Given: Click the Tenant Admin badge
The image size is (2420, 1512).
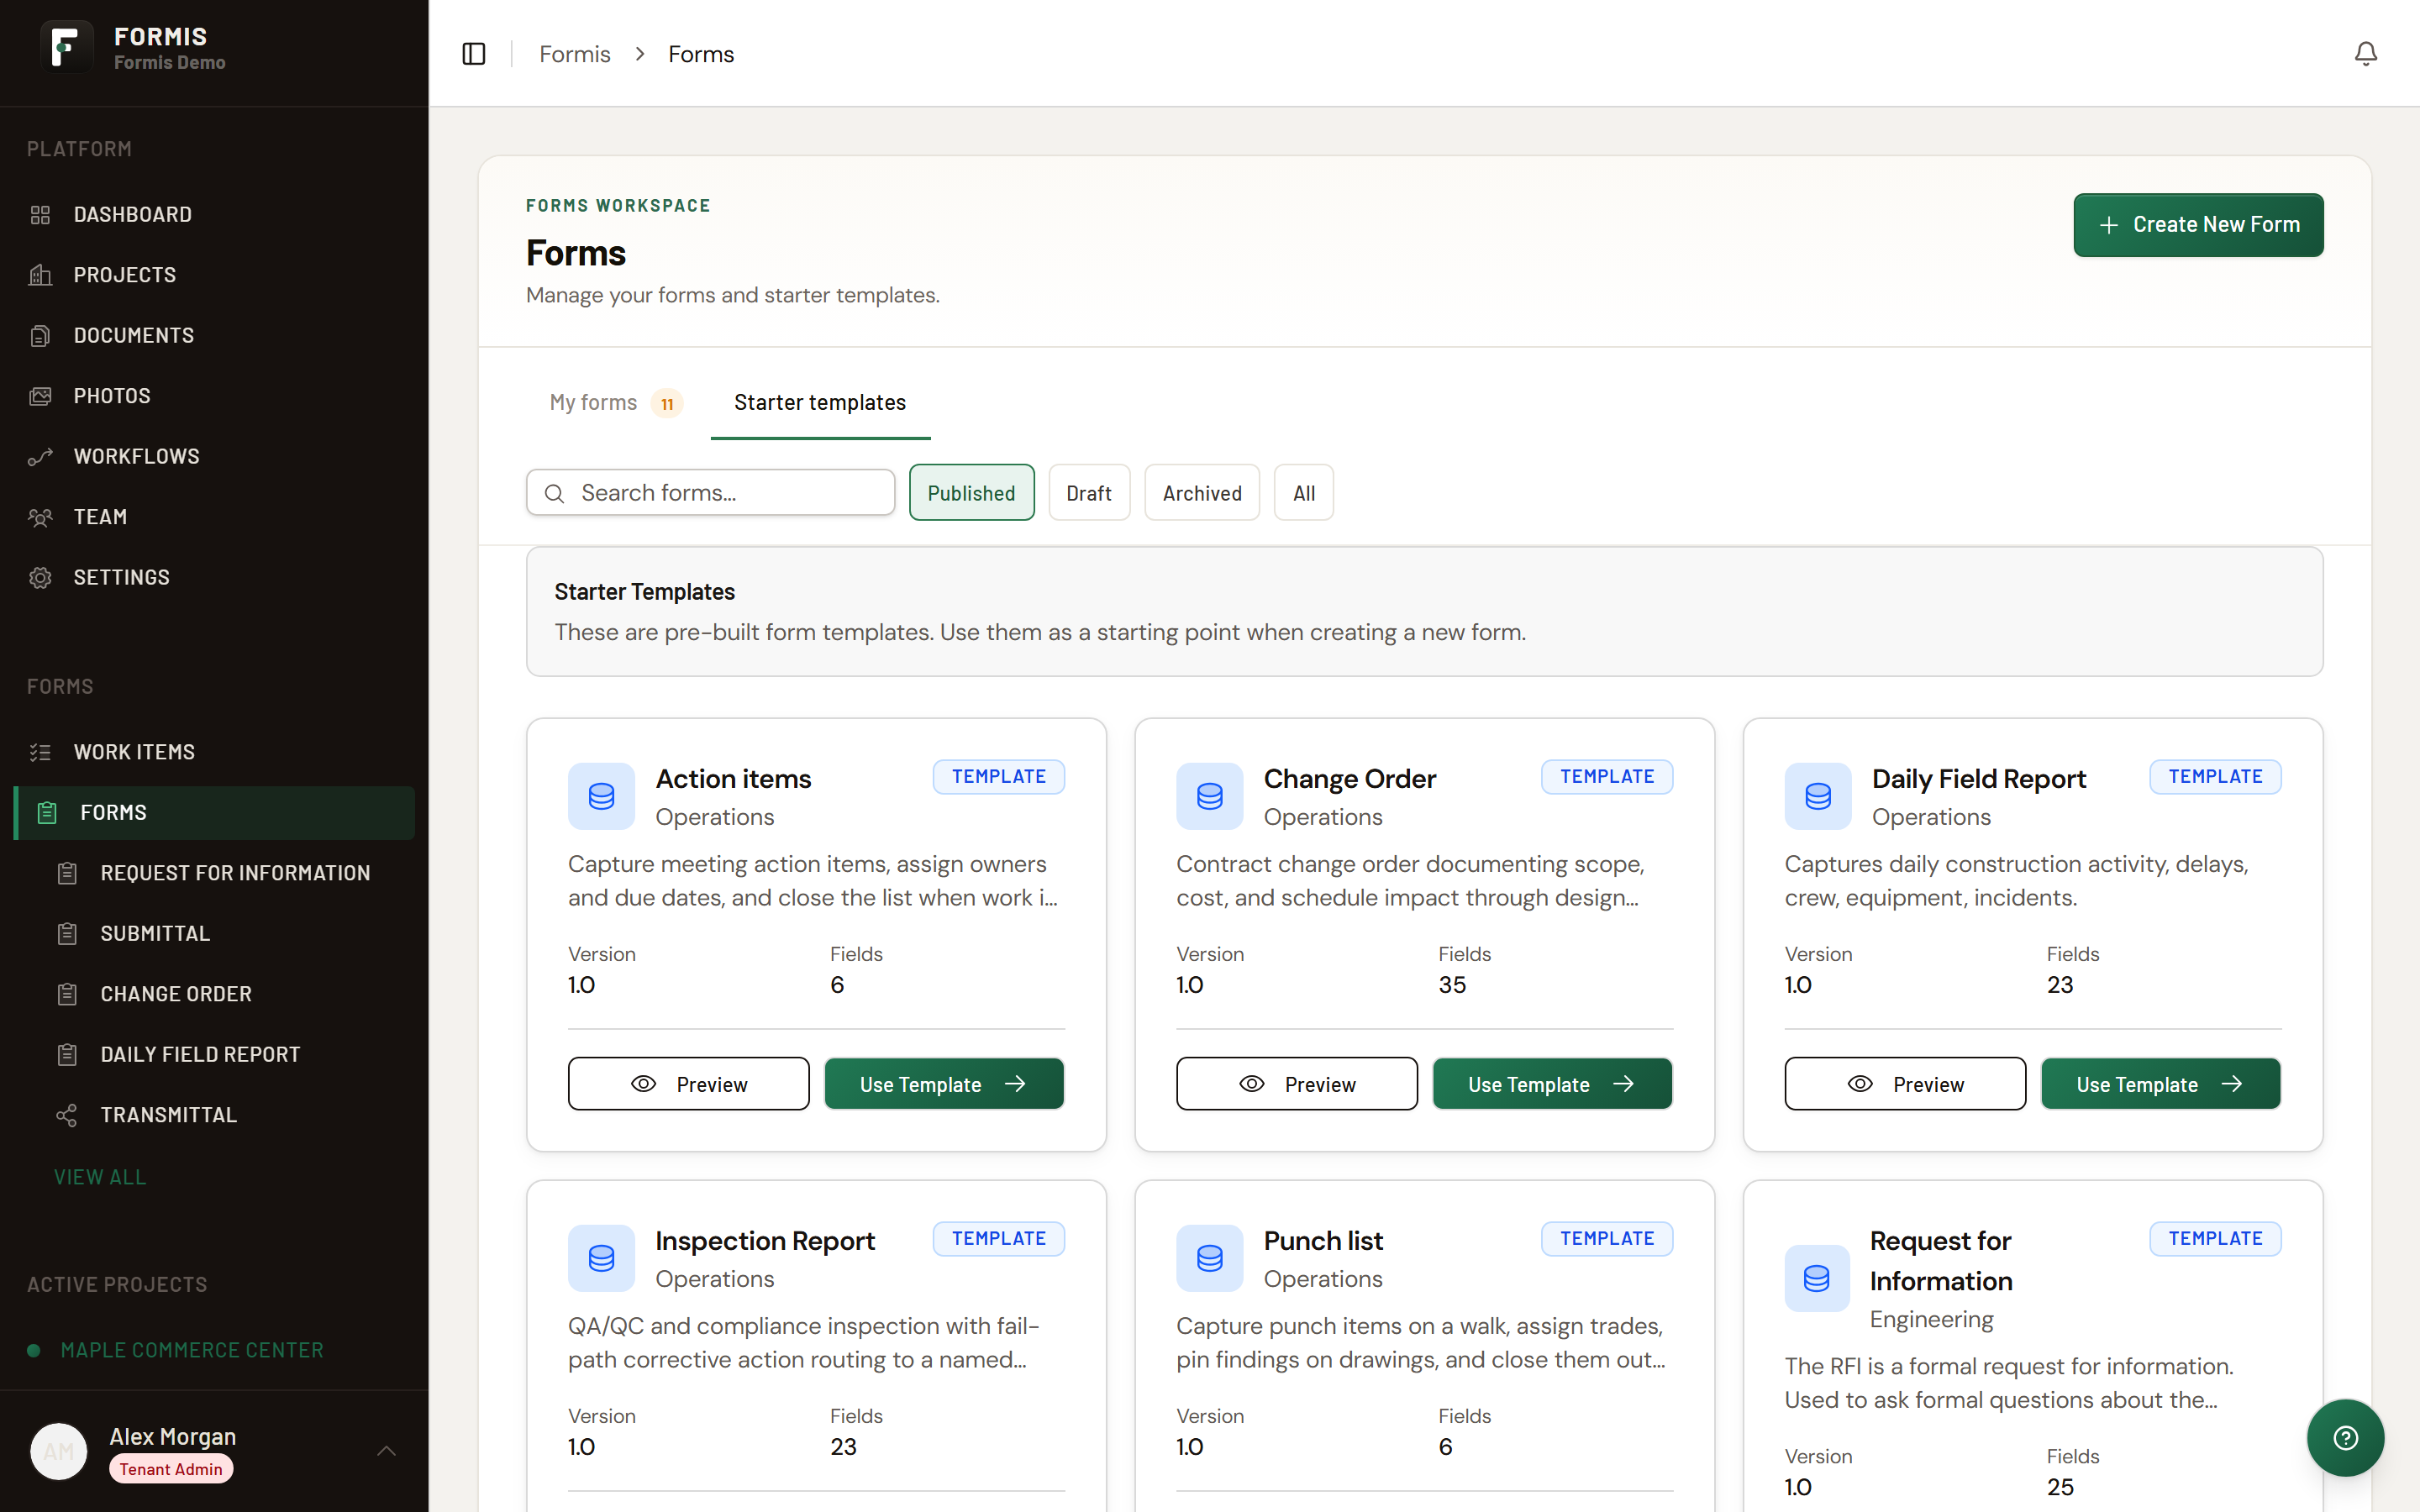Looking at the screenshot, I should (x=171, y=1469).
